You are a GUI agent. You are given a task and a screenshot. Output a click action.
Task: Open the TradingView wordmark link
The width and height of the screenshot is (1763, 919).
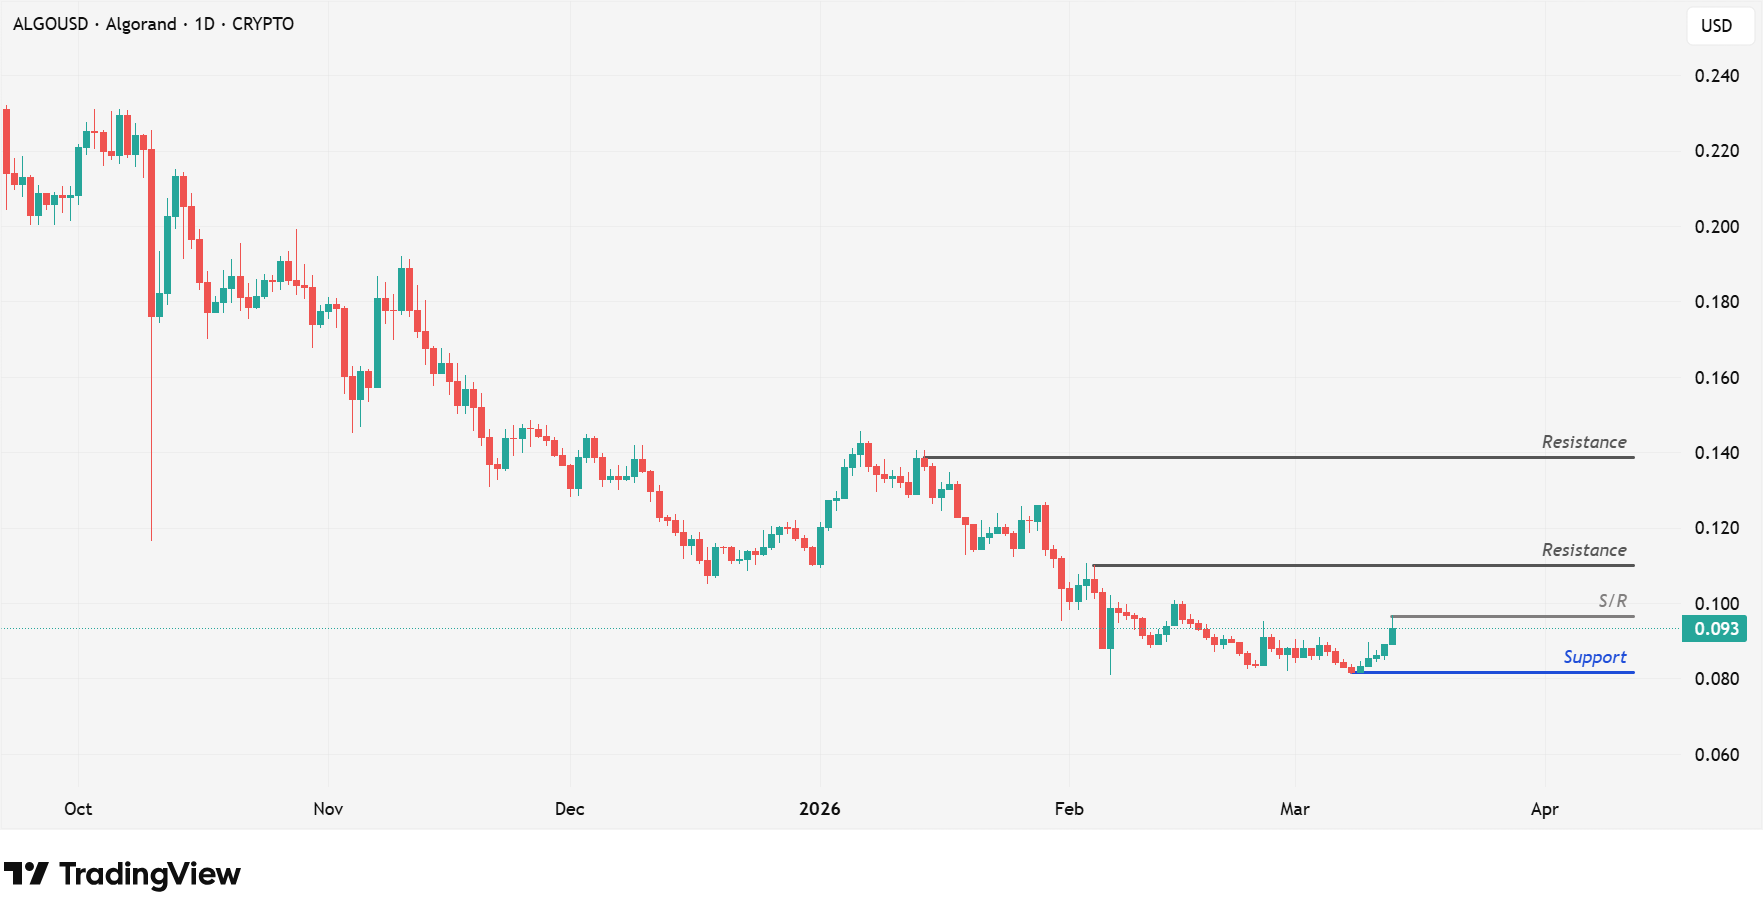[x=150, y=874]
